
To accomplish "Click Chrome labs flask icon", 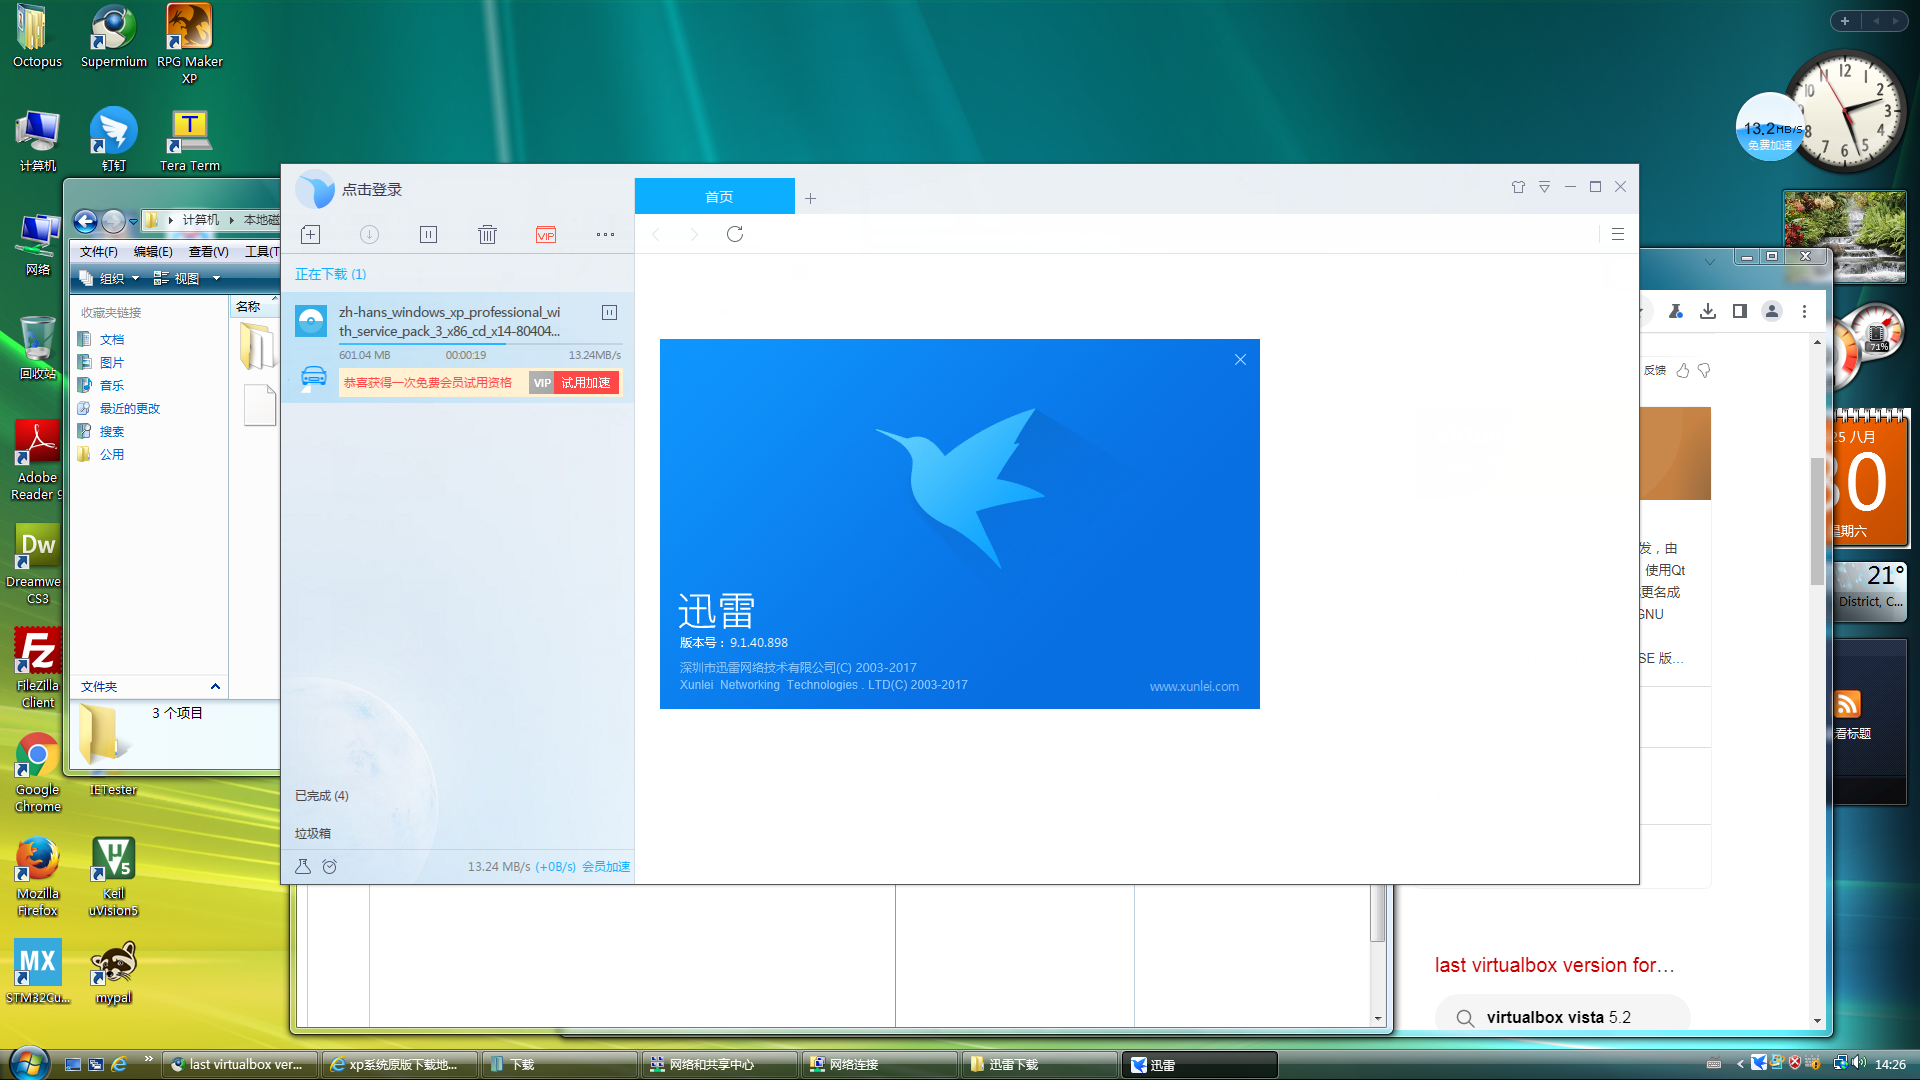I will (1676, 311).
